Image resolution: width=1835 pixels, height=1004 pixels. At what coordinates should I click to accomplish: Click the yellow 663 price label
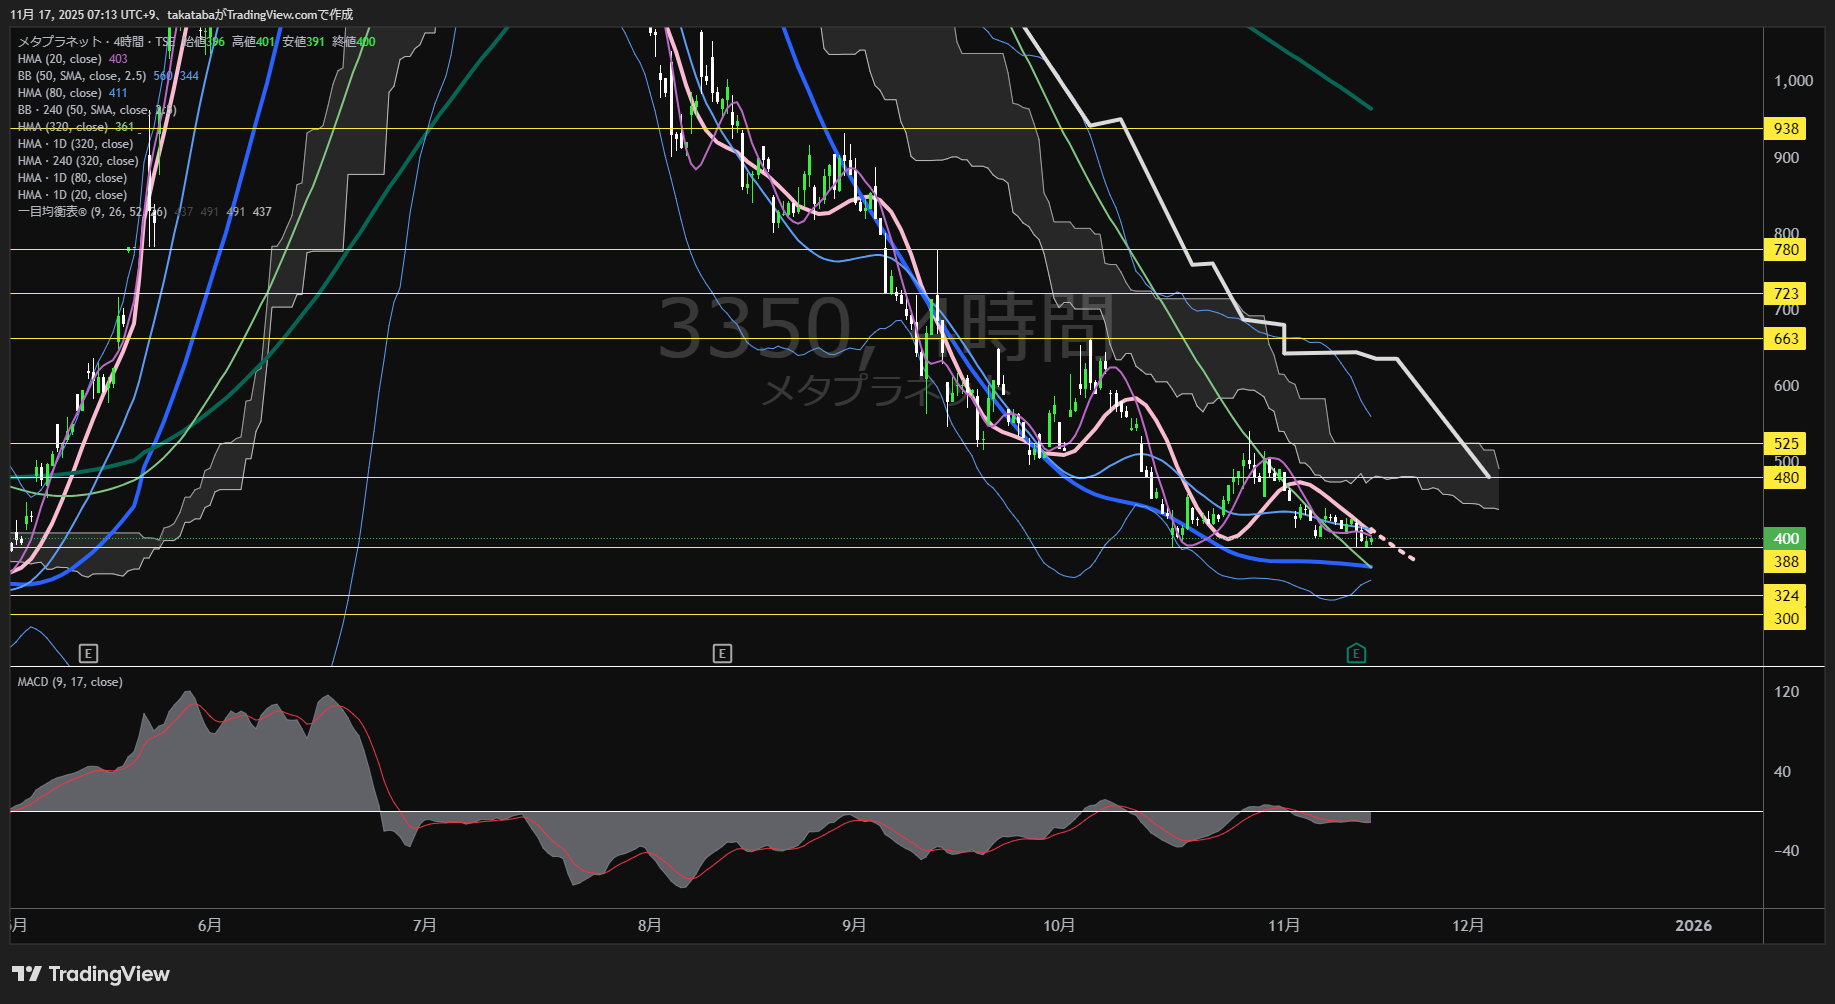point(1786,339)
